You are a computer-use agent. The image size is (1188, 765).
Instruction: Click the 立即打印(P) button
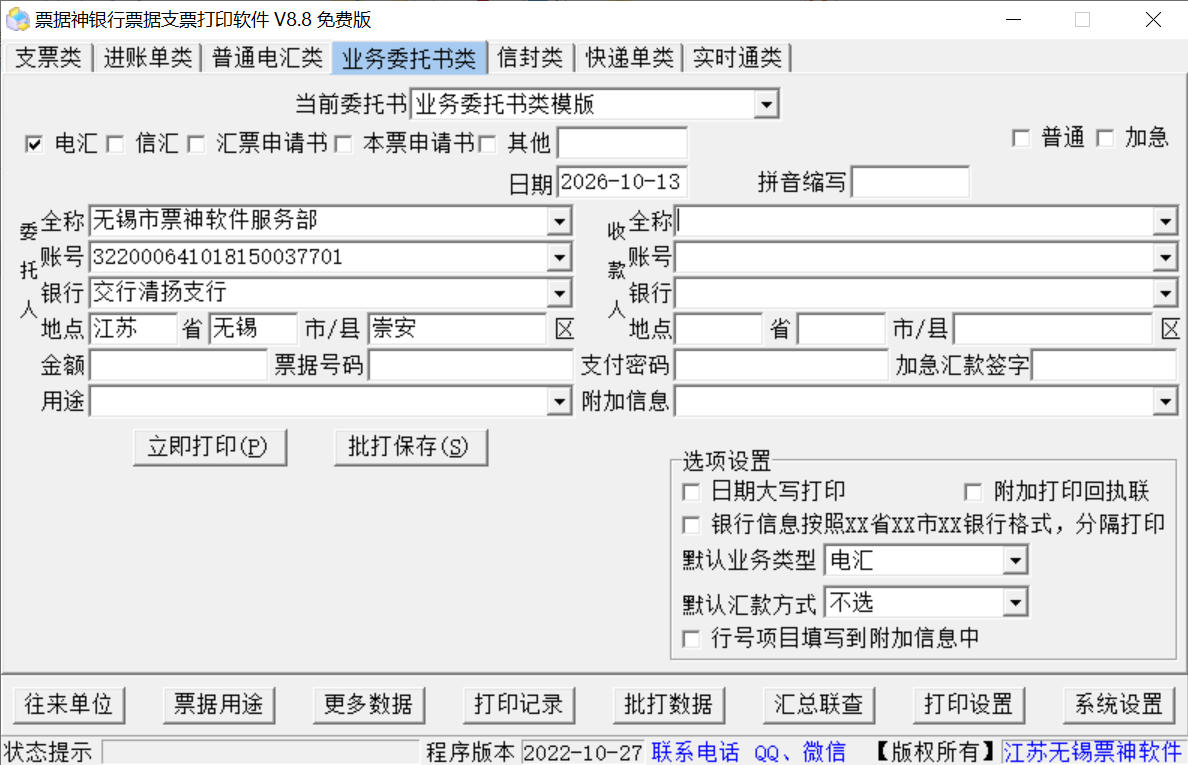point(210,447)
